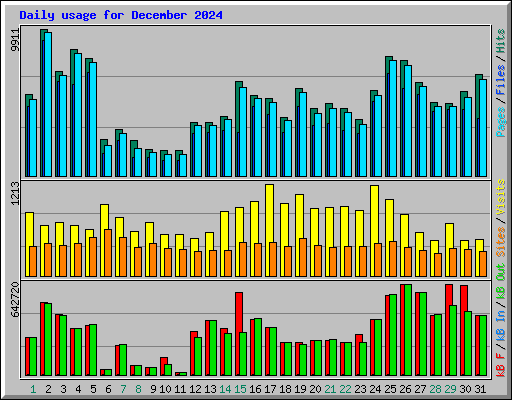
Task: Click the 'Pages' legend label
Action: [x=501, y=122]
